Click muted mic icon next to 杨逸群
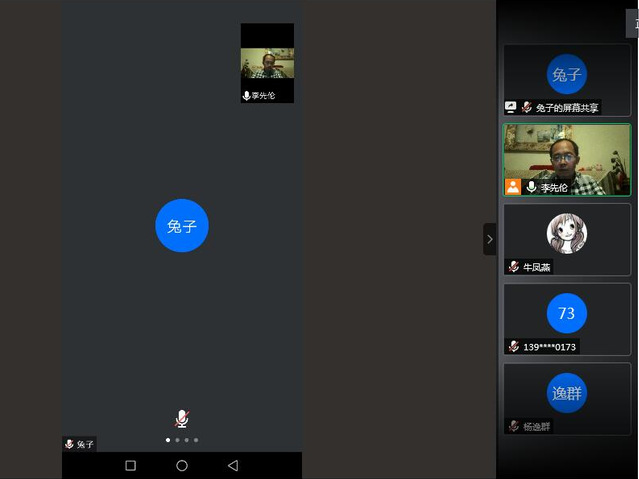This screenshot has width=639, height=479. pyautogui.click(x=514, y=426)
